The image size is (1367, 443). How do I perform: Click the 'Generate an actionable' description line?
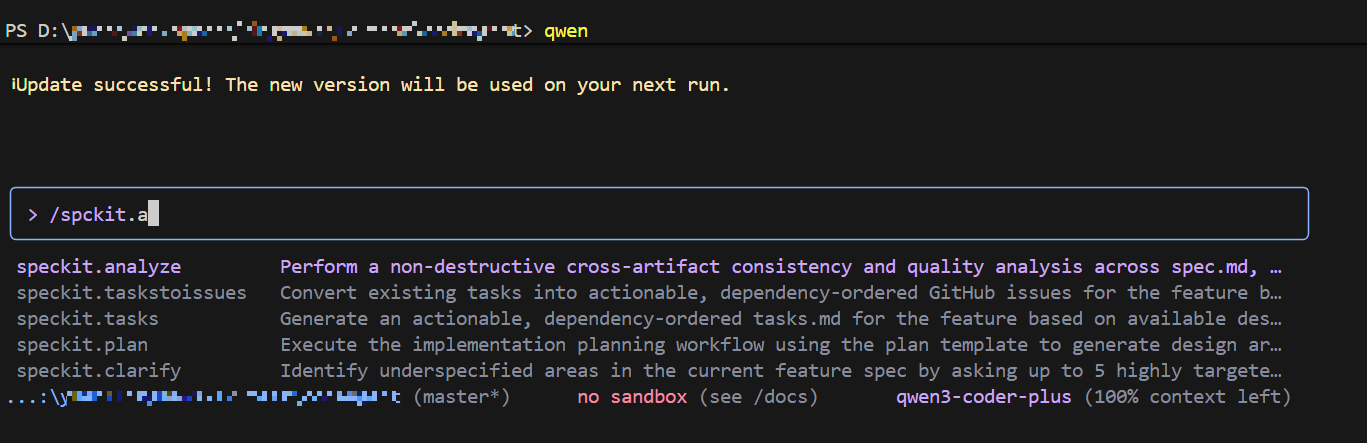(x=780, y=319)
